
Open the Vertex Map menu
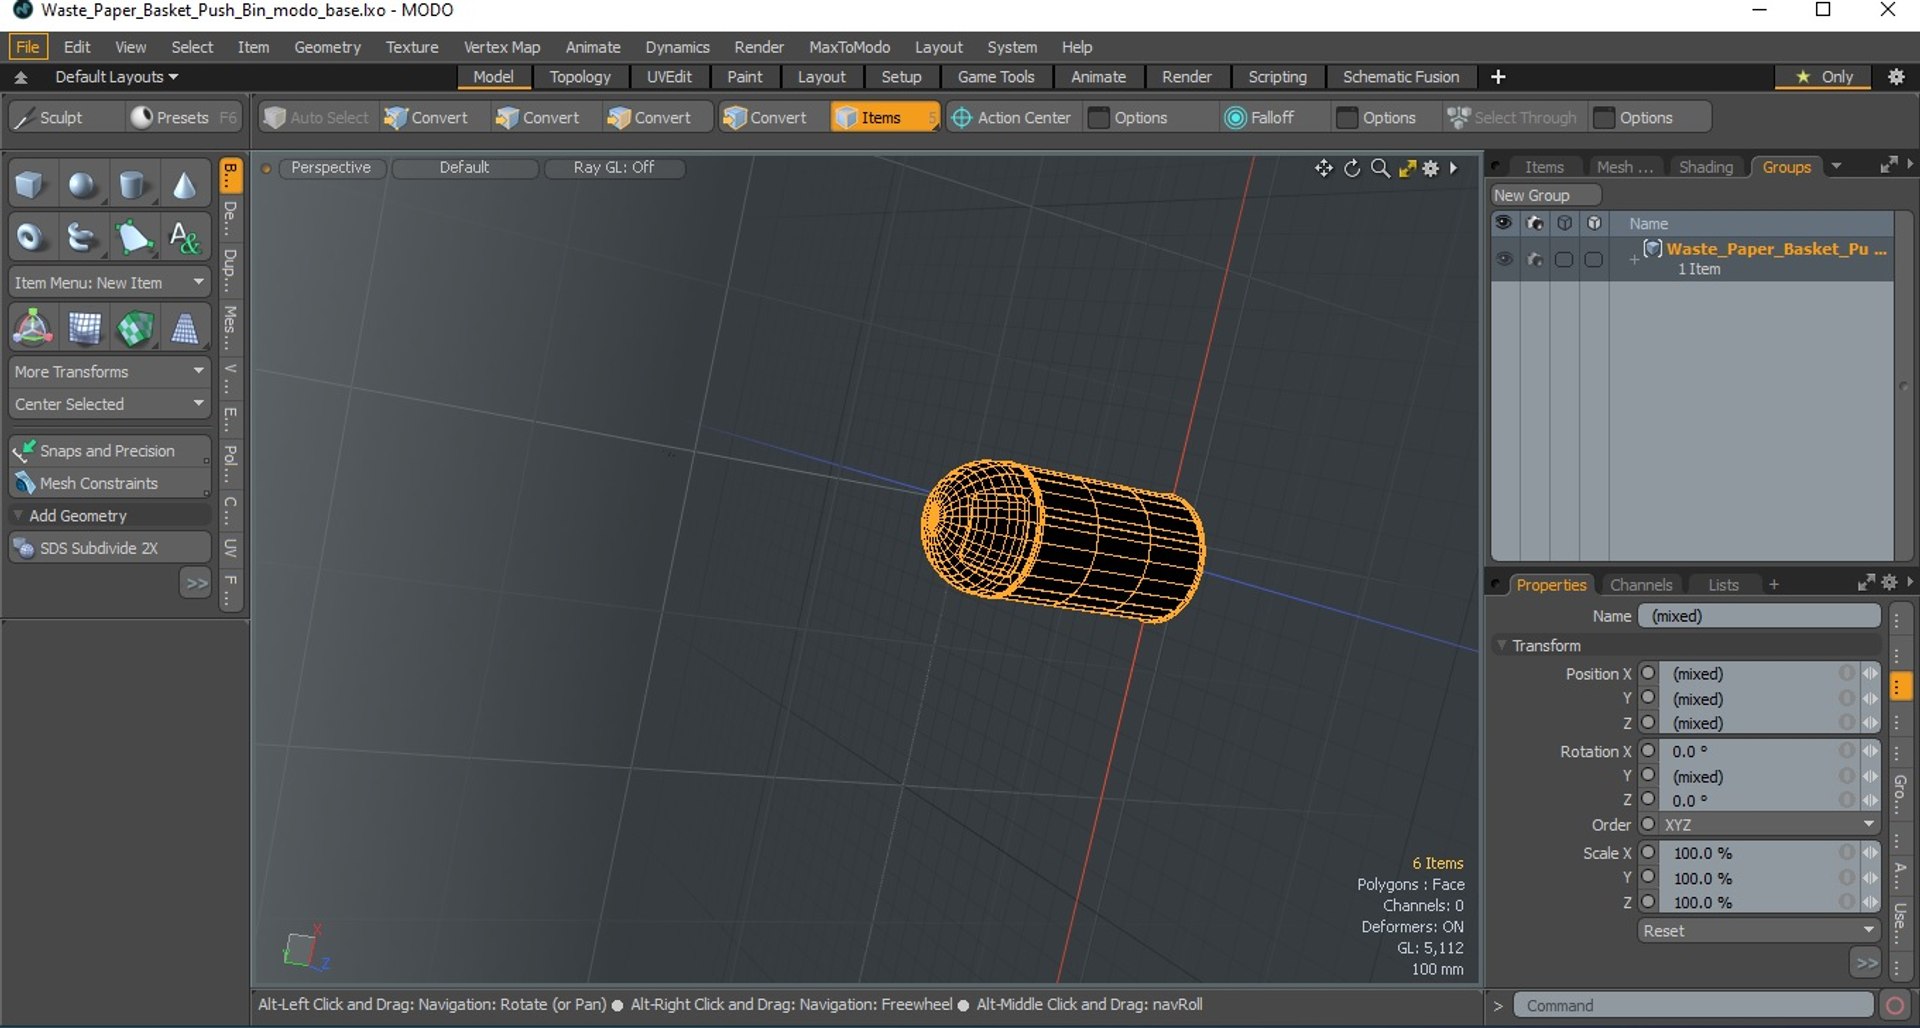[x=502, y=47]
